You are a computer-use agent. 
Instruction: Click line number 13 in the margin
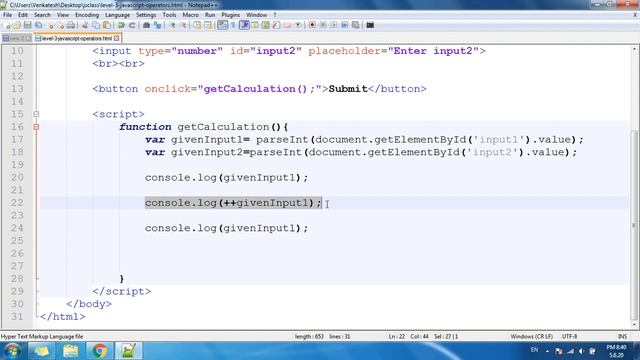[x=17, y=89]
